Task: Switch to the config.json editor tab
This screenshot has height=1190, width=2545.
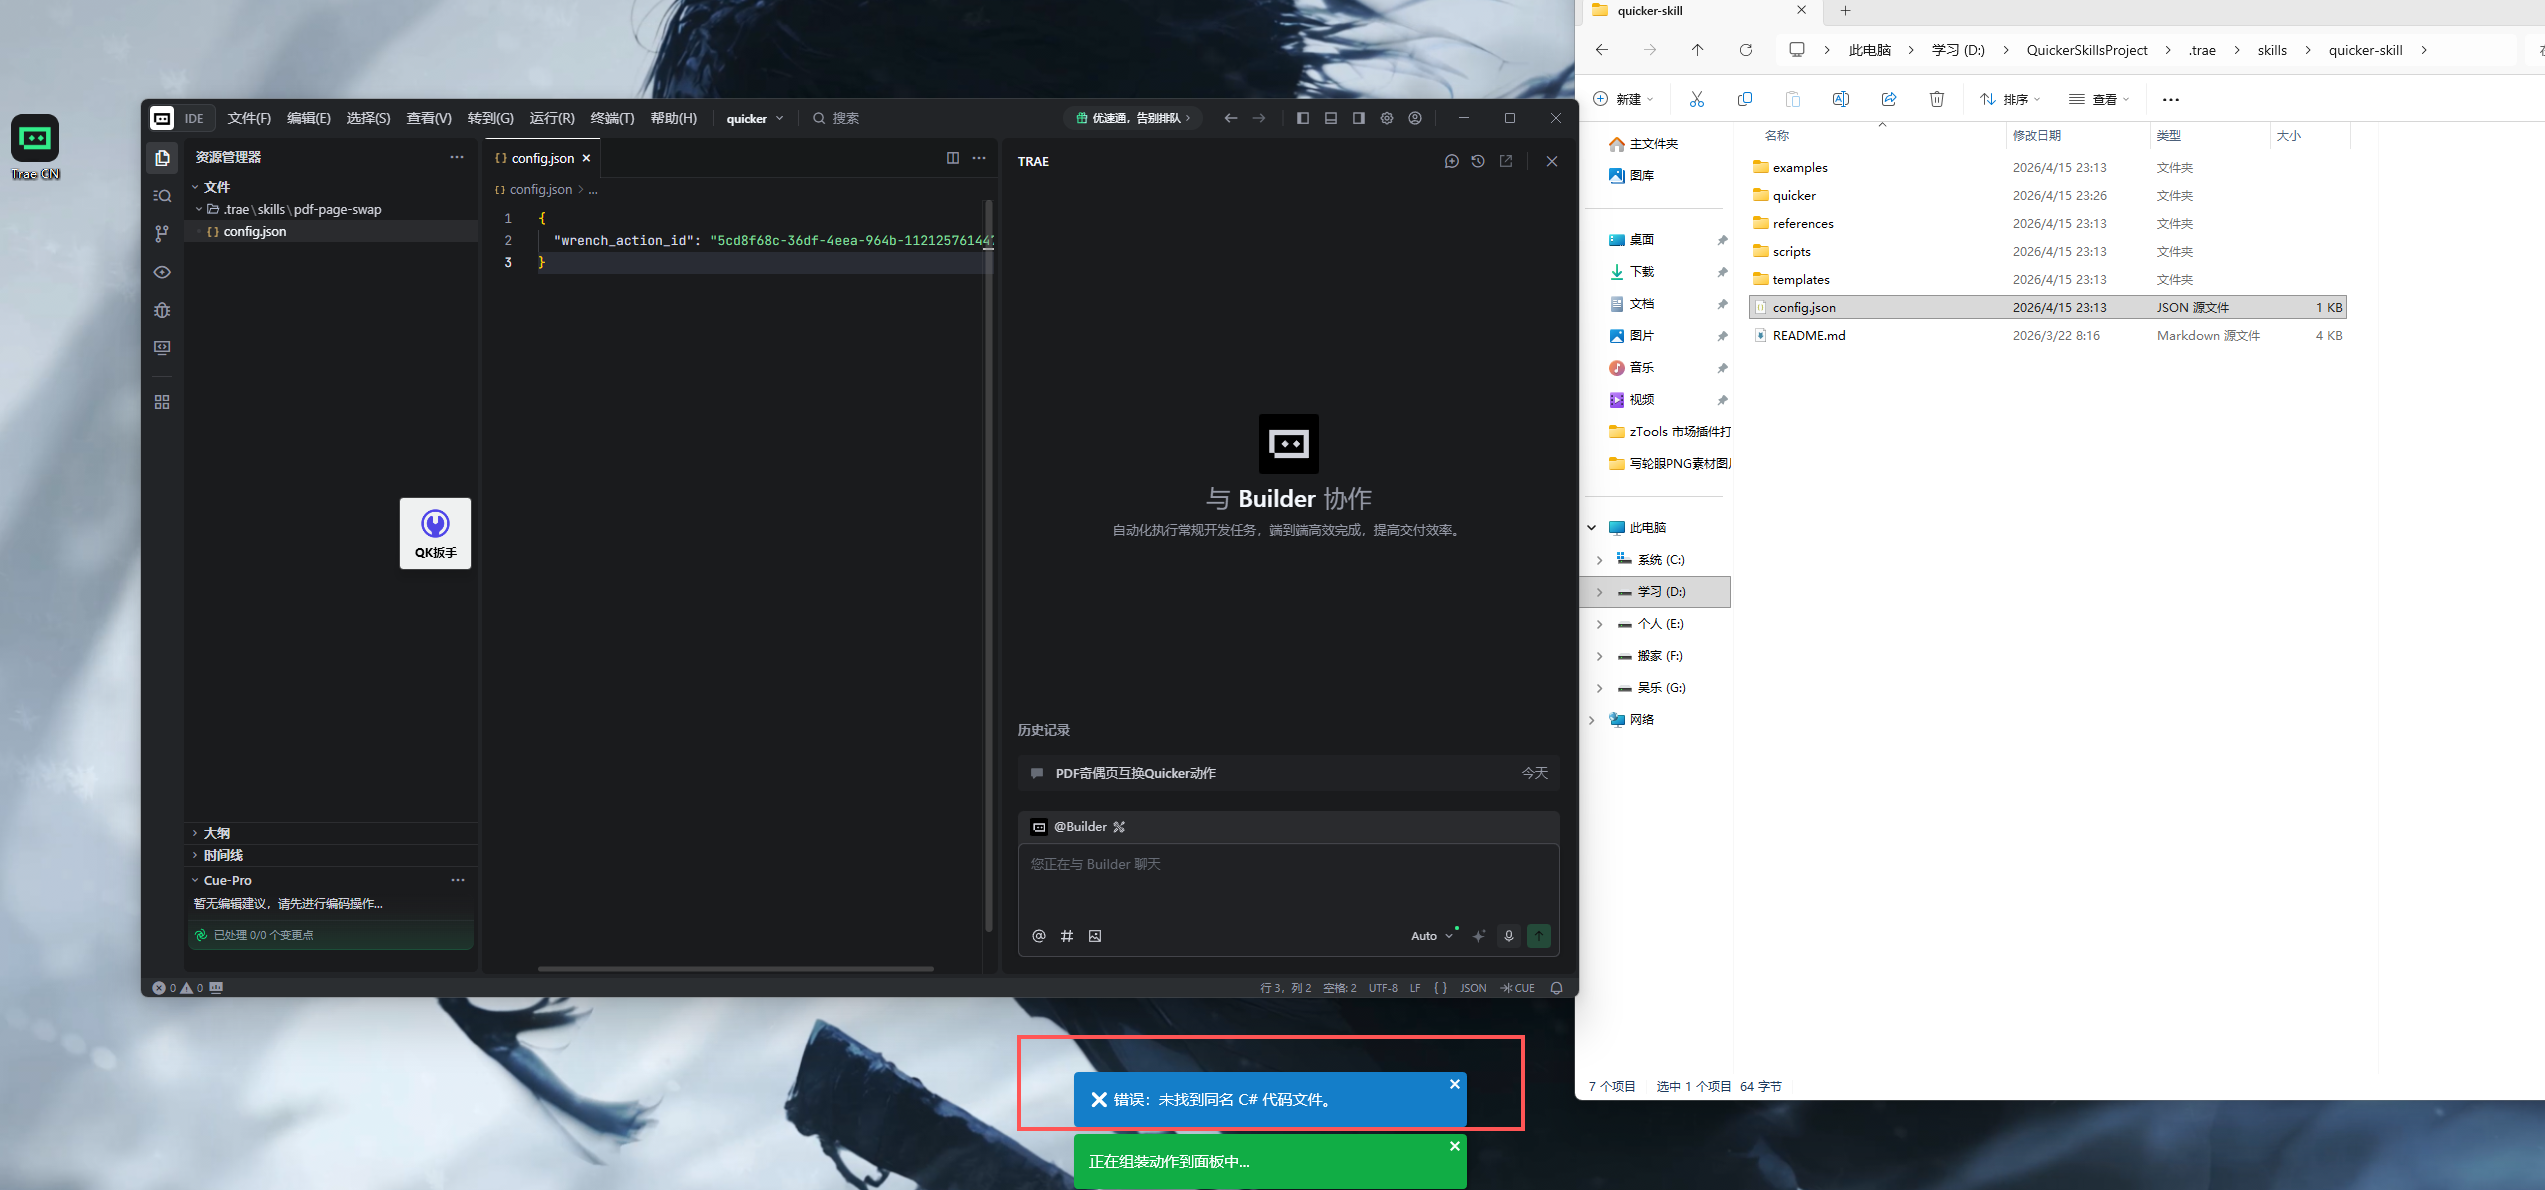Action: 542,158
